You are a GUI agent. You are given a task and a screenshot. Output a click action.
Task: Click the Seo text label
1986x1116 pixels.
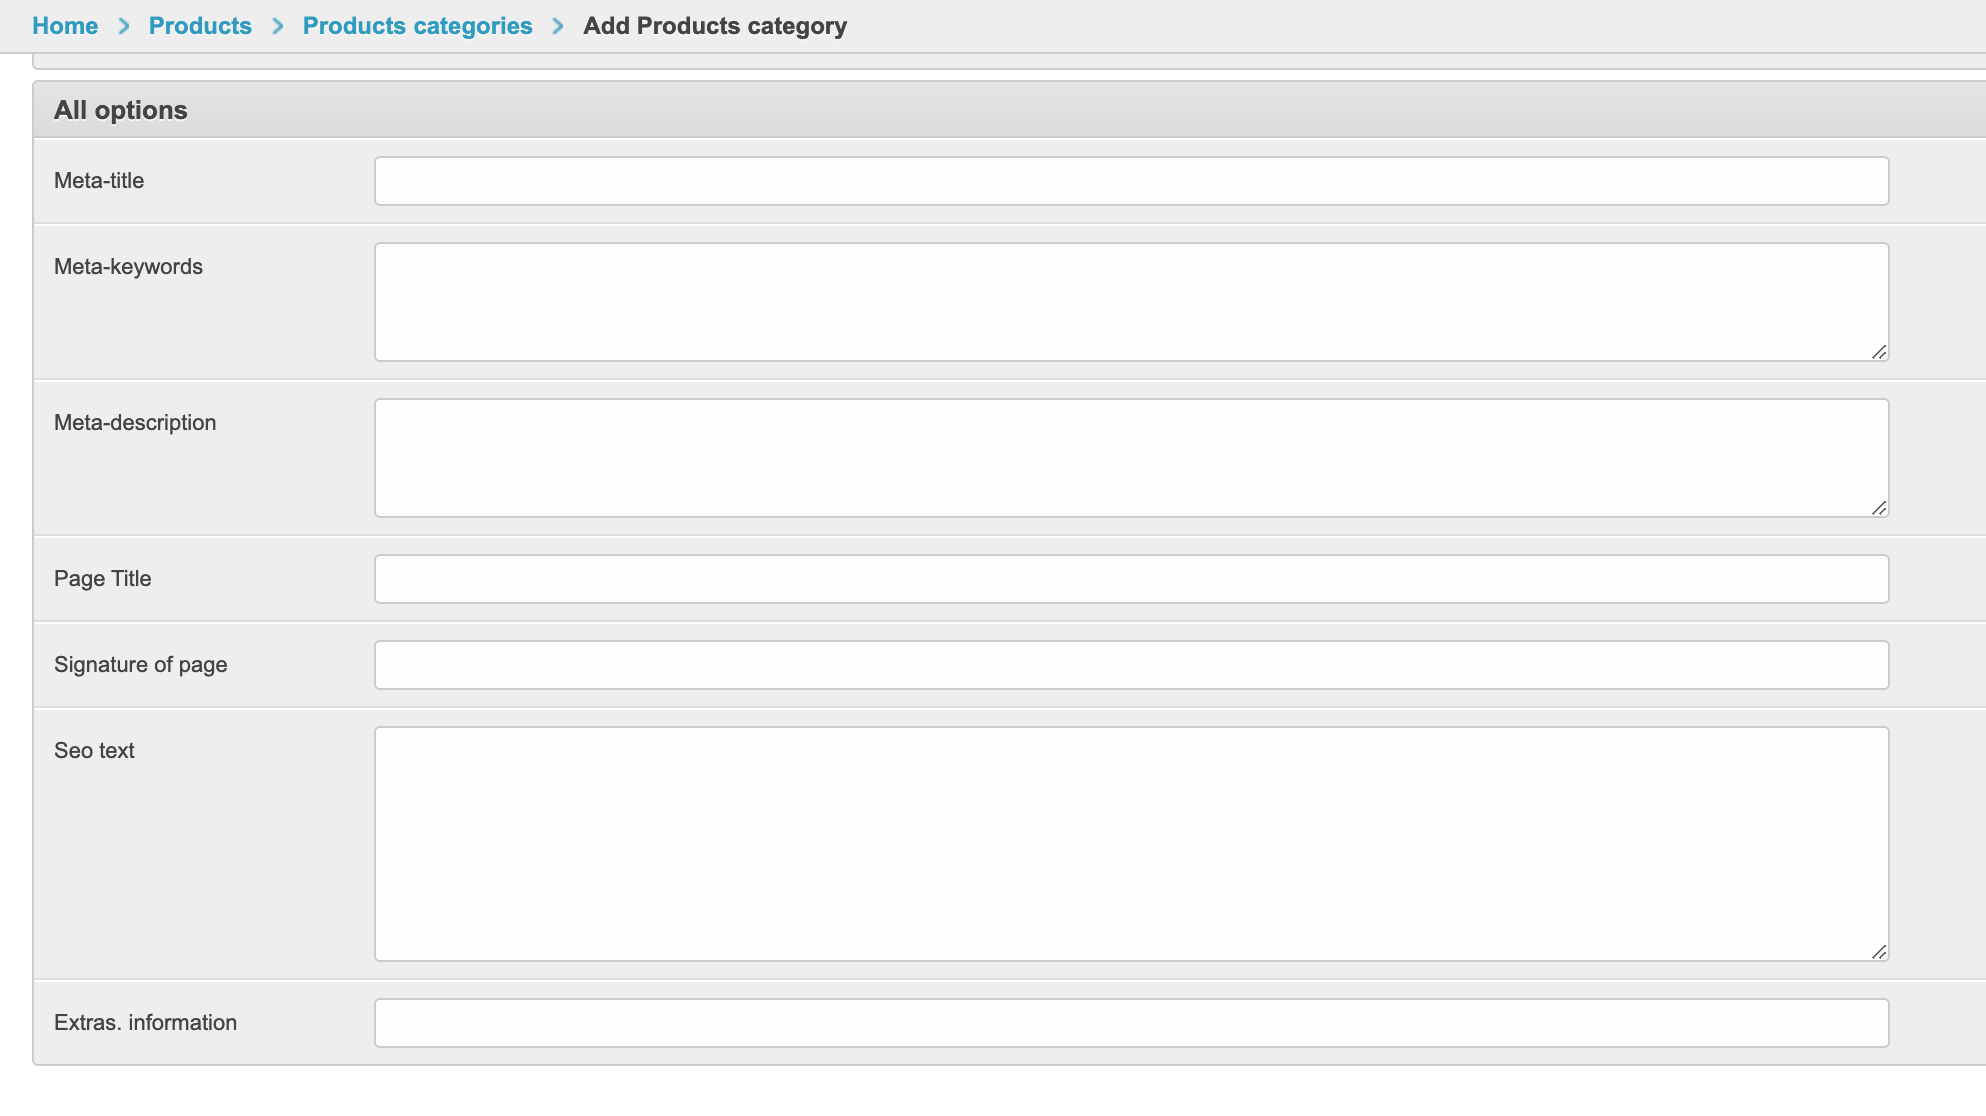pyautogui.click(x=94, y=751)
